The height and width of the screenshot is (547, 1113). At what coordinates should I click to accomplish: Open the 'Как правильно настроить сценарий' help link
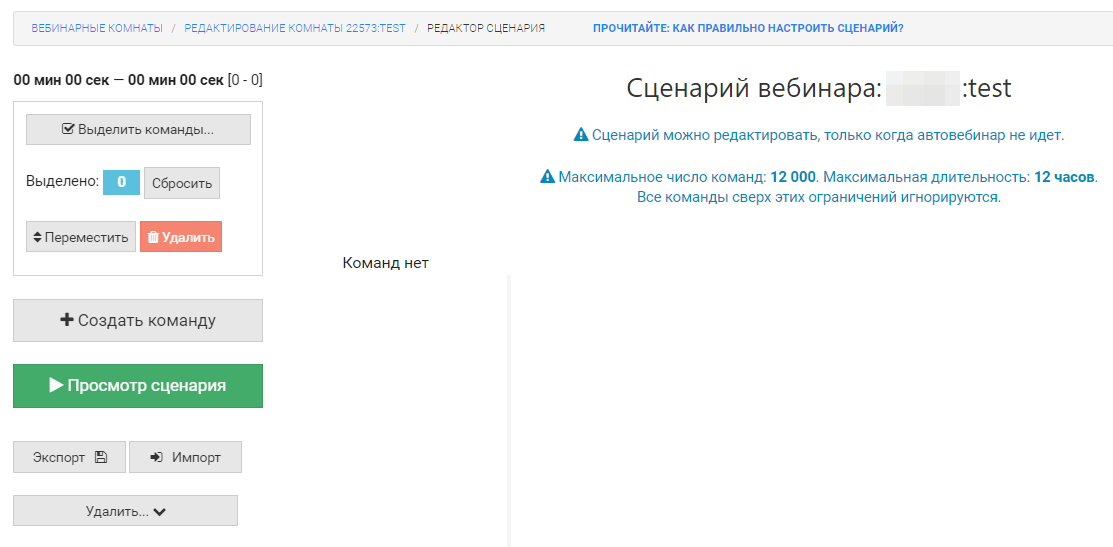pyautogui.click(x=748, y=28)
